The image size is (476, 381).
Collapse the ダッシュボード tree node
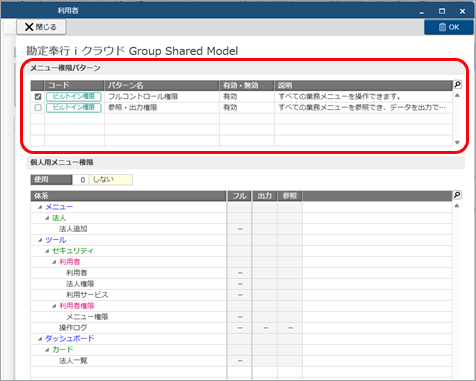click(x=40, y=339)
